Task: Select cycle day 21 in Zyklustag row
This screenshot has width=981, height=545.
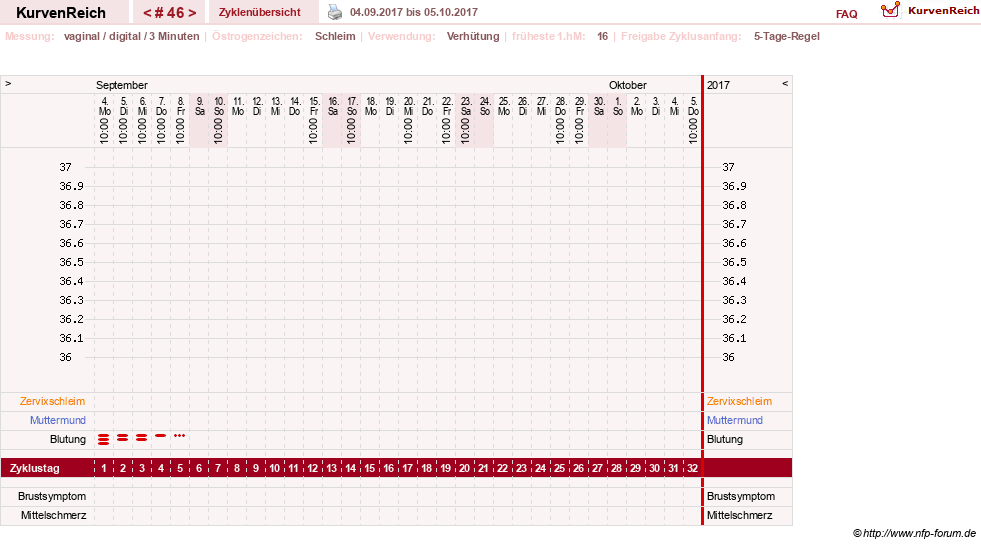Action: [483, 468]
